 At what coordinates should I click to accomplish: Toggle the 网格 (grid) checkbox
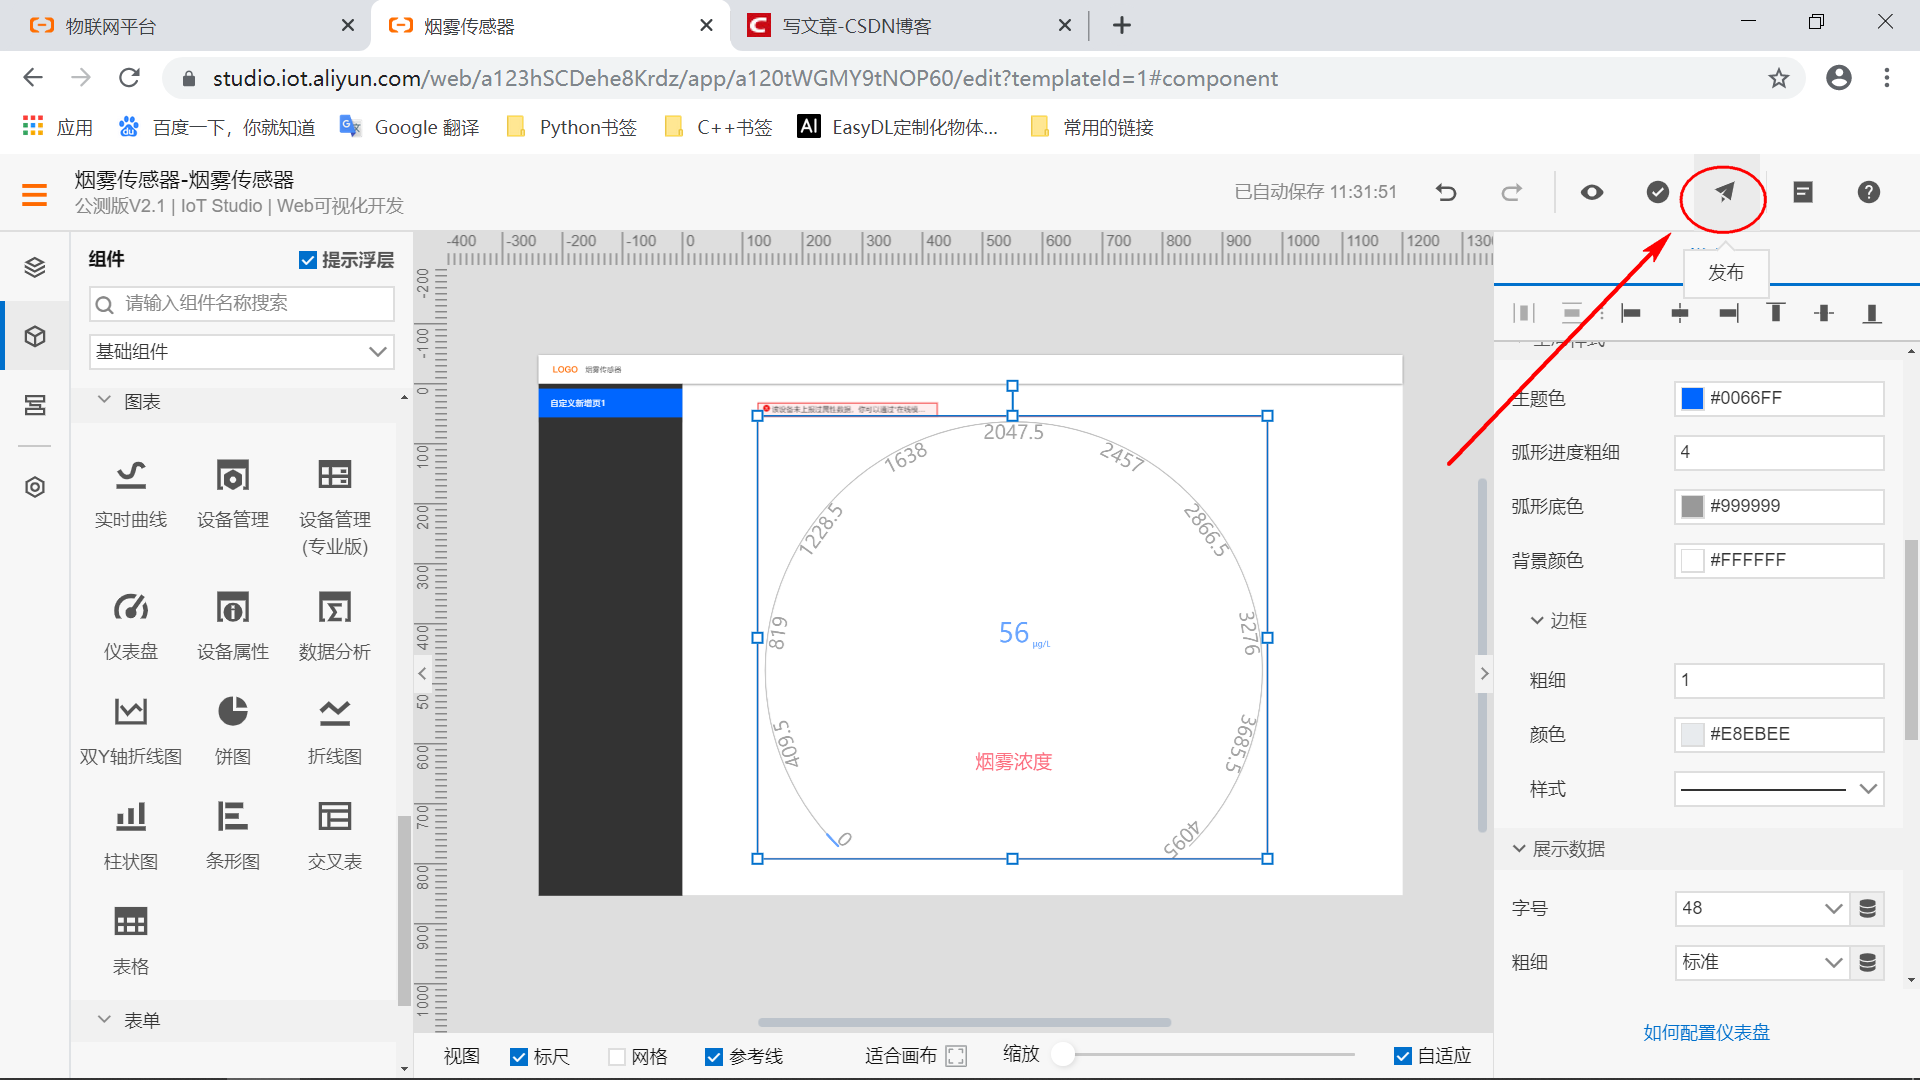click(x=615, y=1055)
